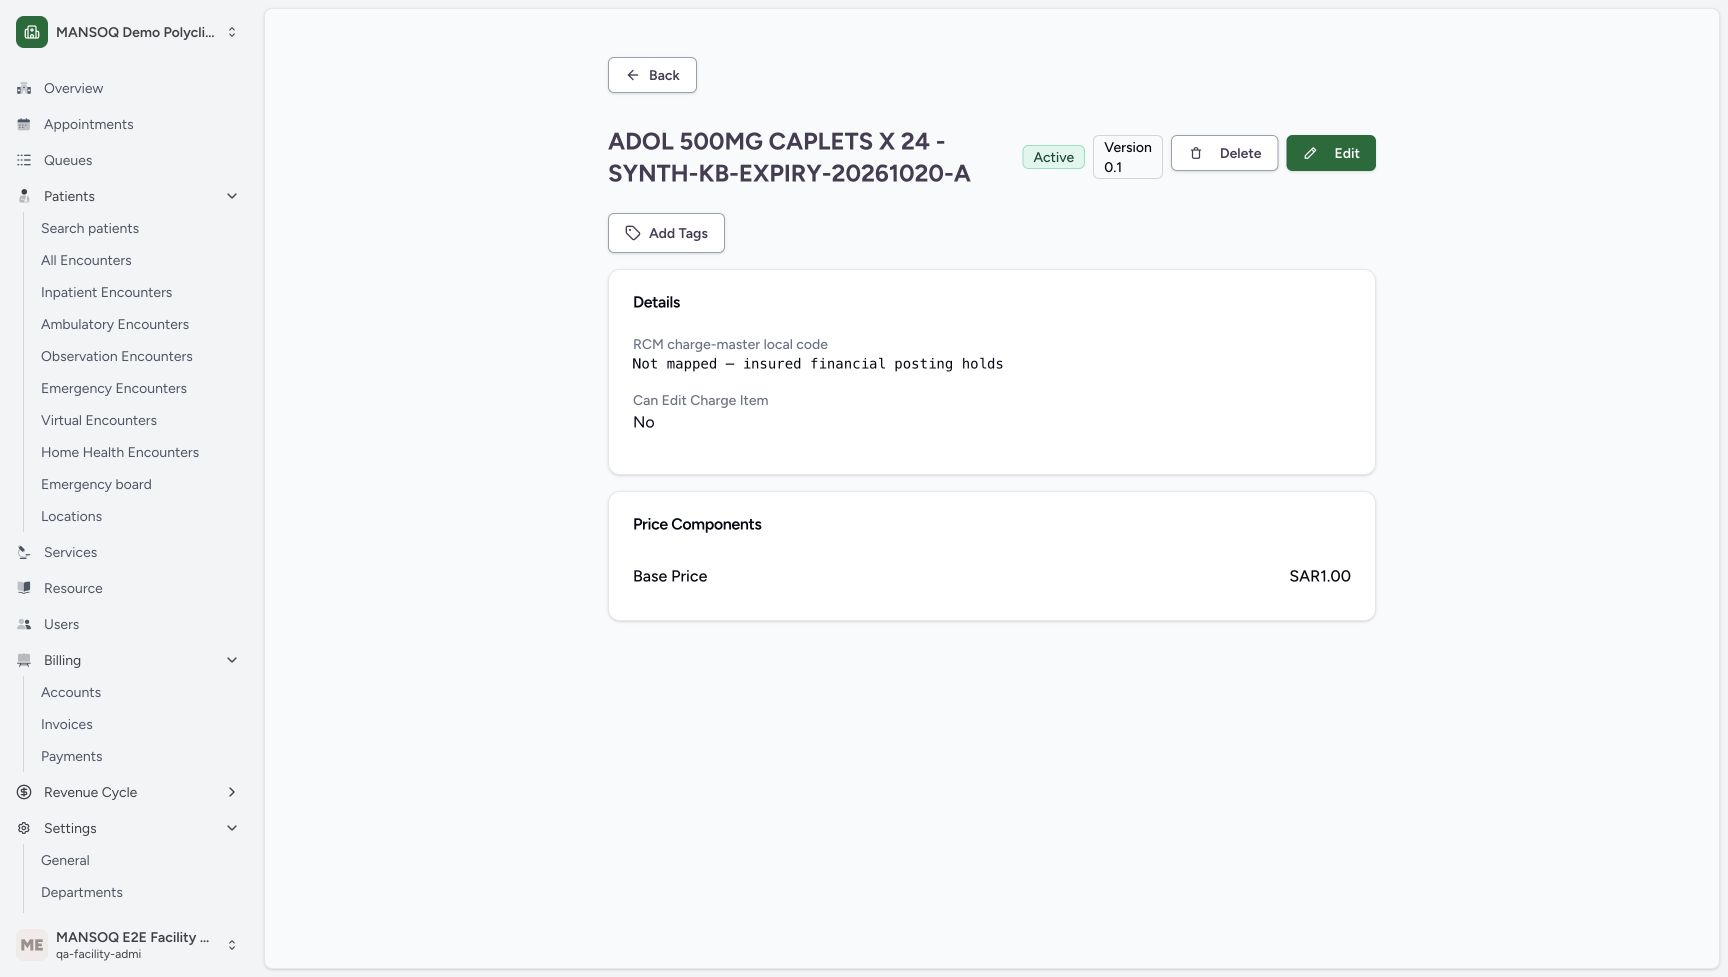Viewport: 1728px width, 977px height.
Task: Collapse the Patients section chevron
Action: pos(232,196)
